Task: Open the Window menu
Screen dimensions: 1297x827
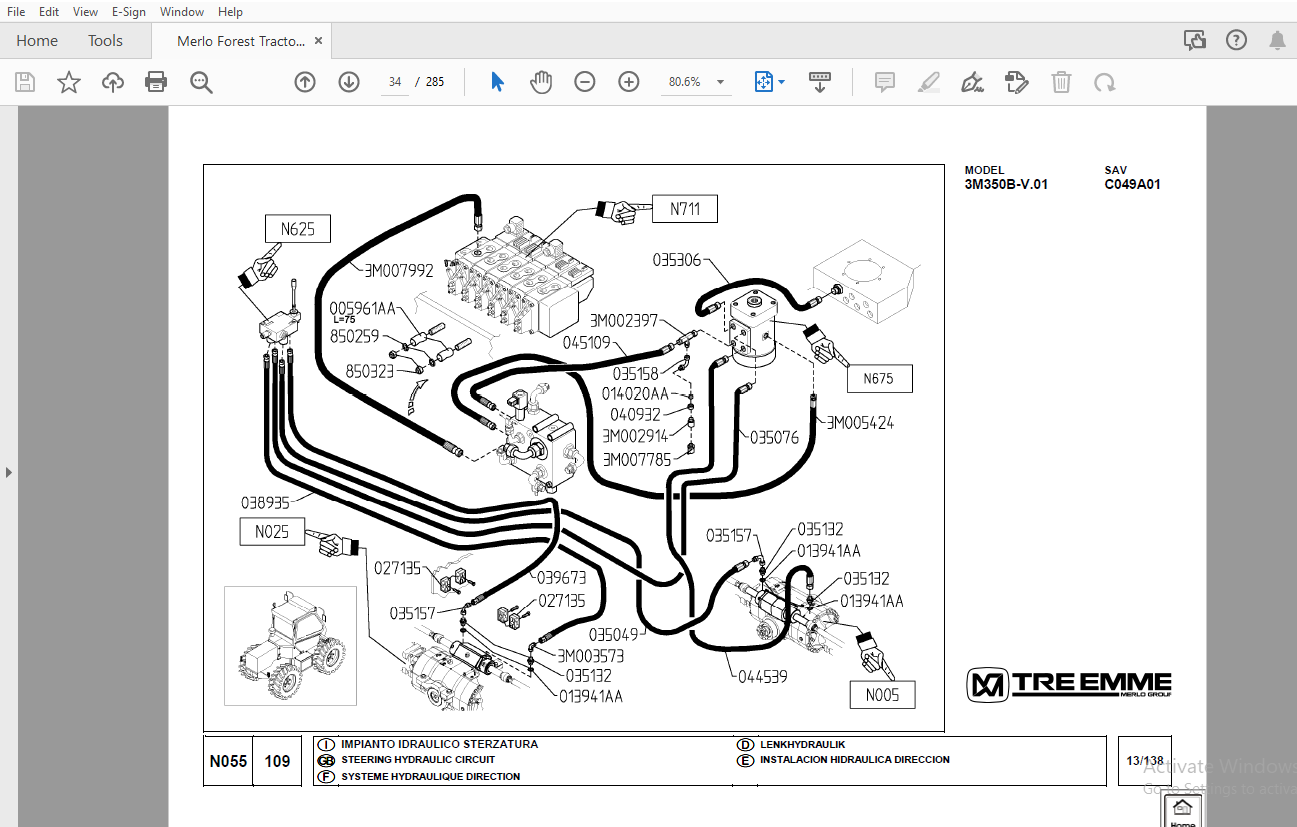Action: [x=182, y=12]
